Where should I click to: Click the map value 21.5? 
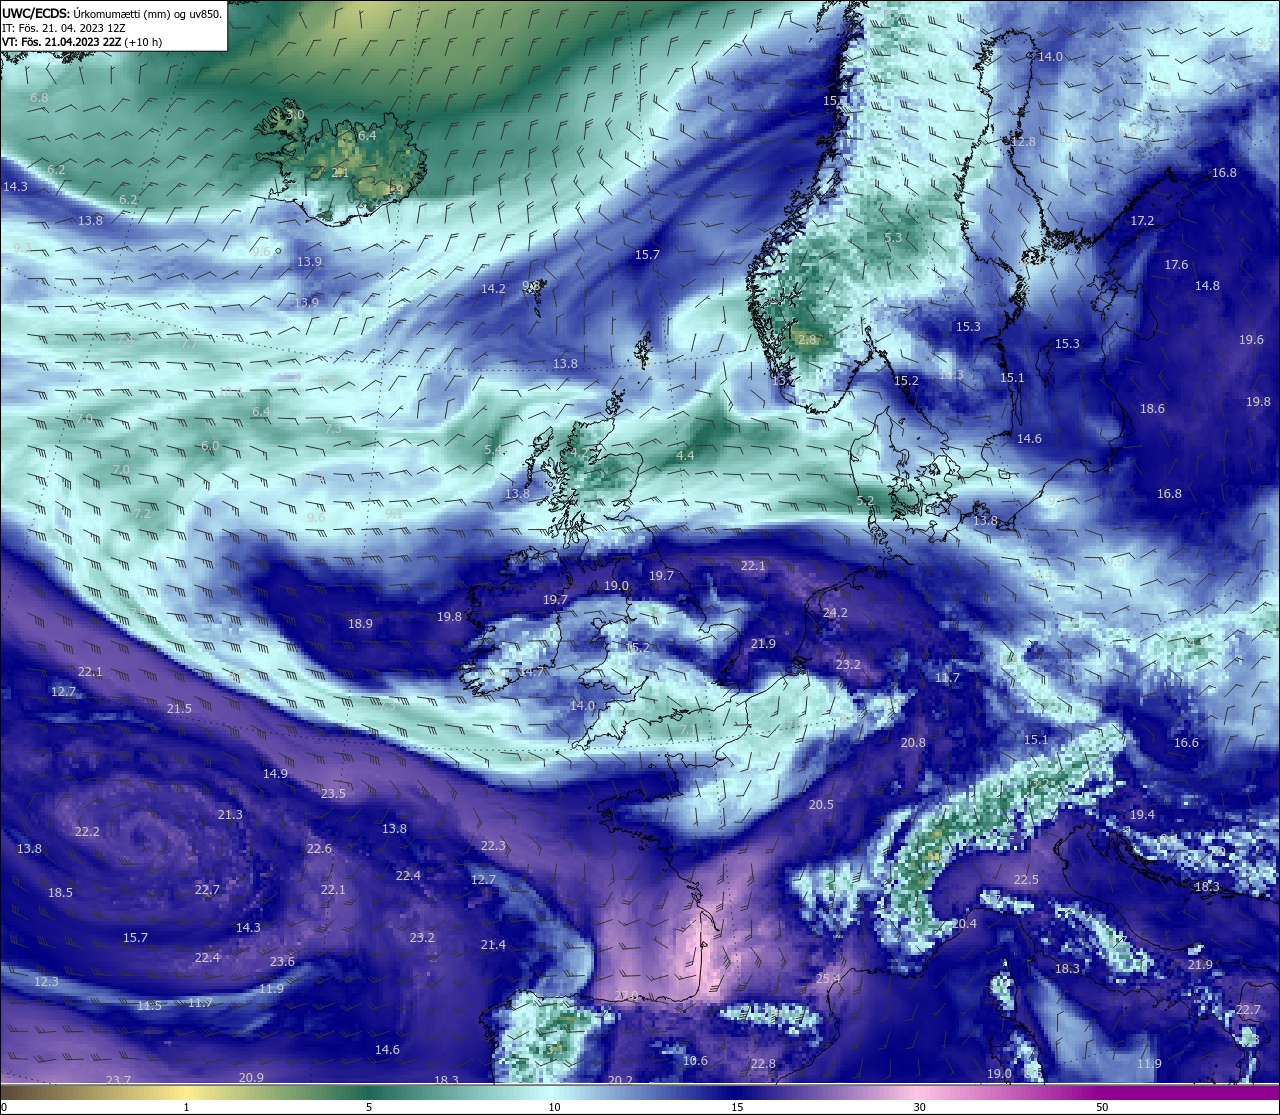(x=179, y=709)
